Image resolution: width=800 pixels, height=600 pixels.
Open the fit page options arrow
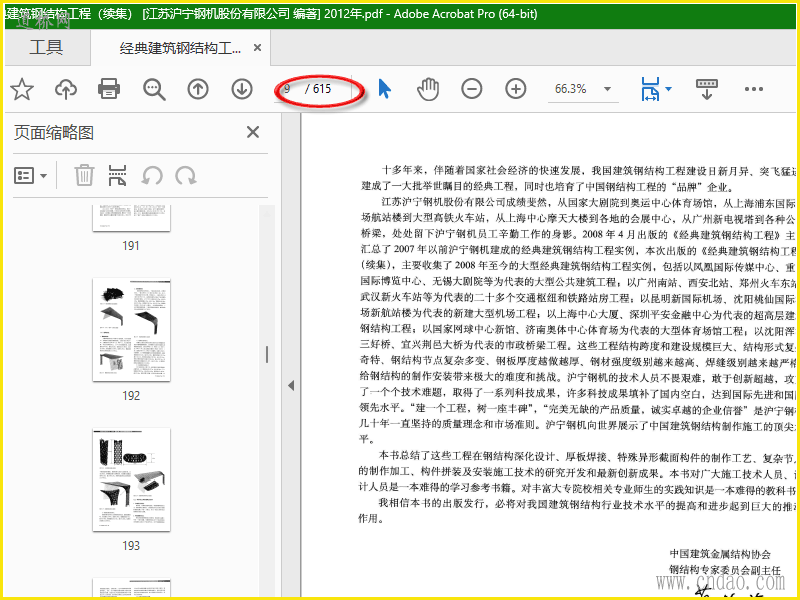pyautogui.click(x=668, y=89)
